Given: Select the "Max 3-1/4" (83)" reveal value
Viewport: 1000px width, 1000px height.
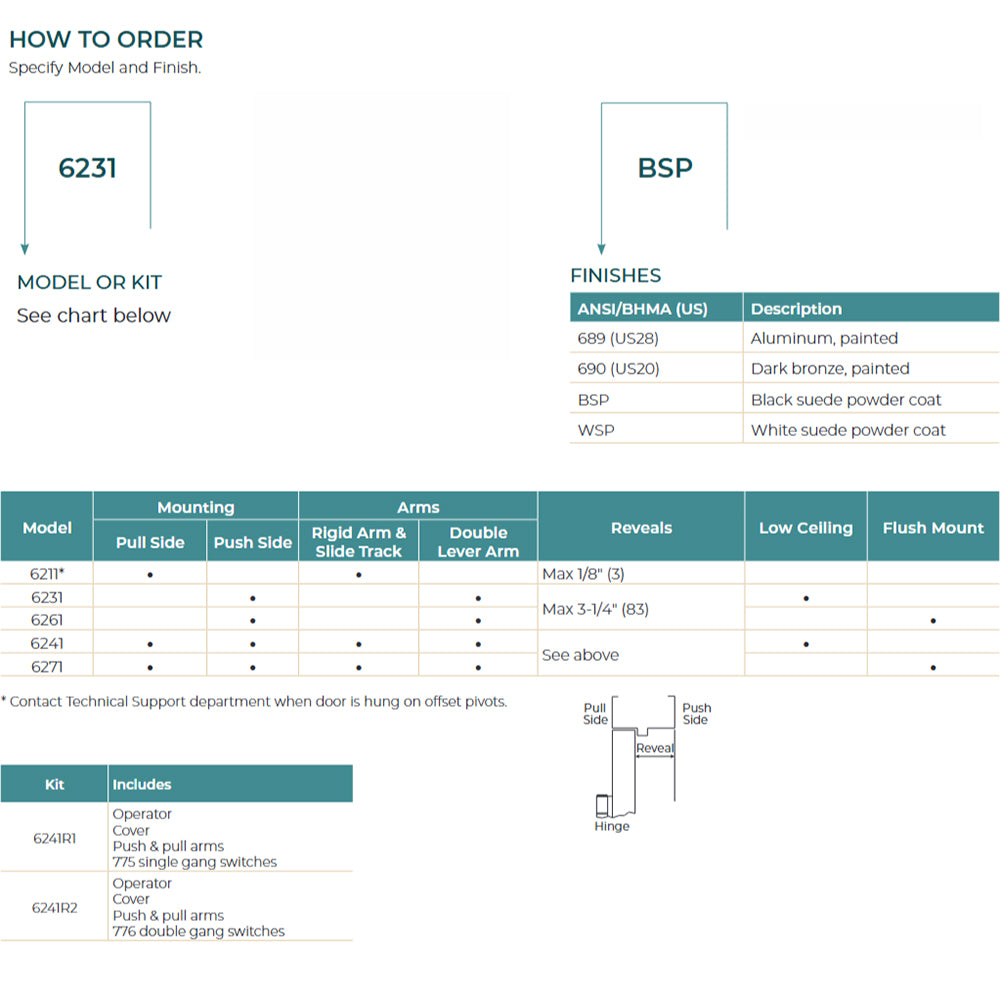Looking at the screenshot, I should click(x=595, y=609).
